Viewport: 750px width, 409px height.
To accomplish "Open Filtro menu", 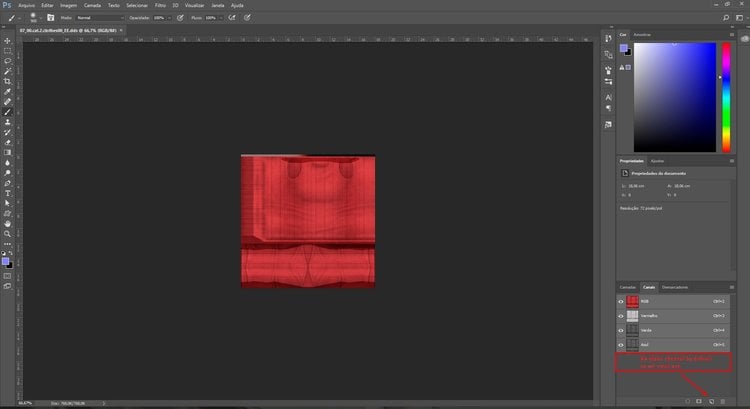I will [160, 5].
